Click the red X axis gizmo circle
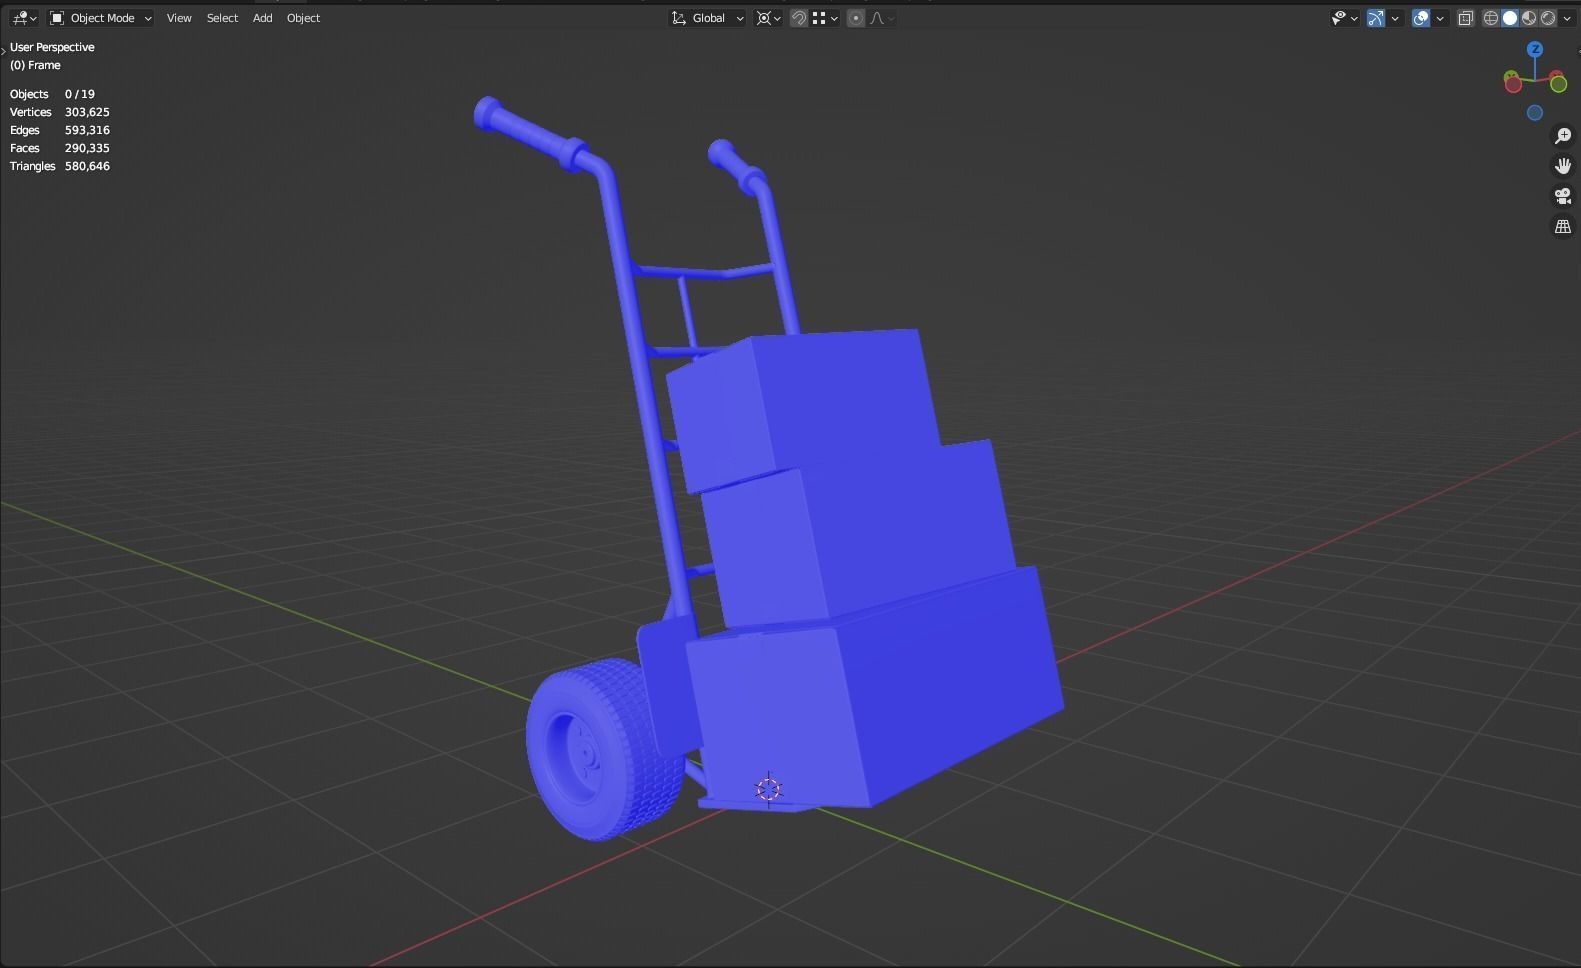This screenshot has height=968, width=1581. 1513,84
